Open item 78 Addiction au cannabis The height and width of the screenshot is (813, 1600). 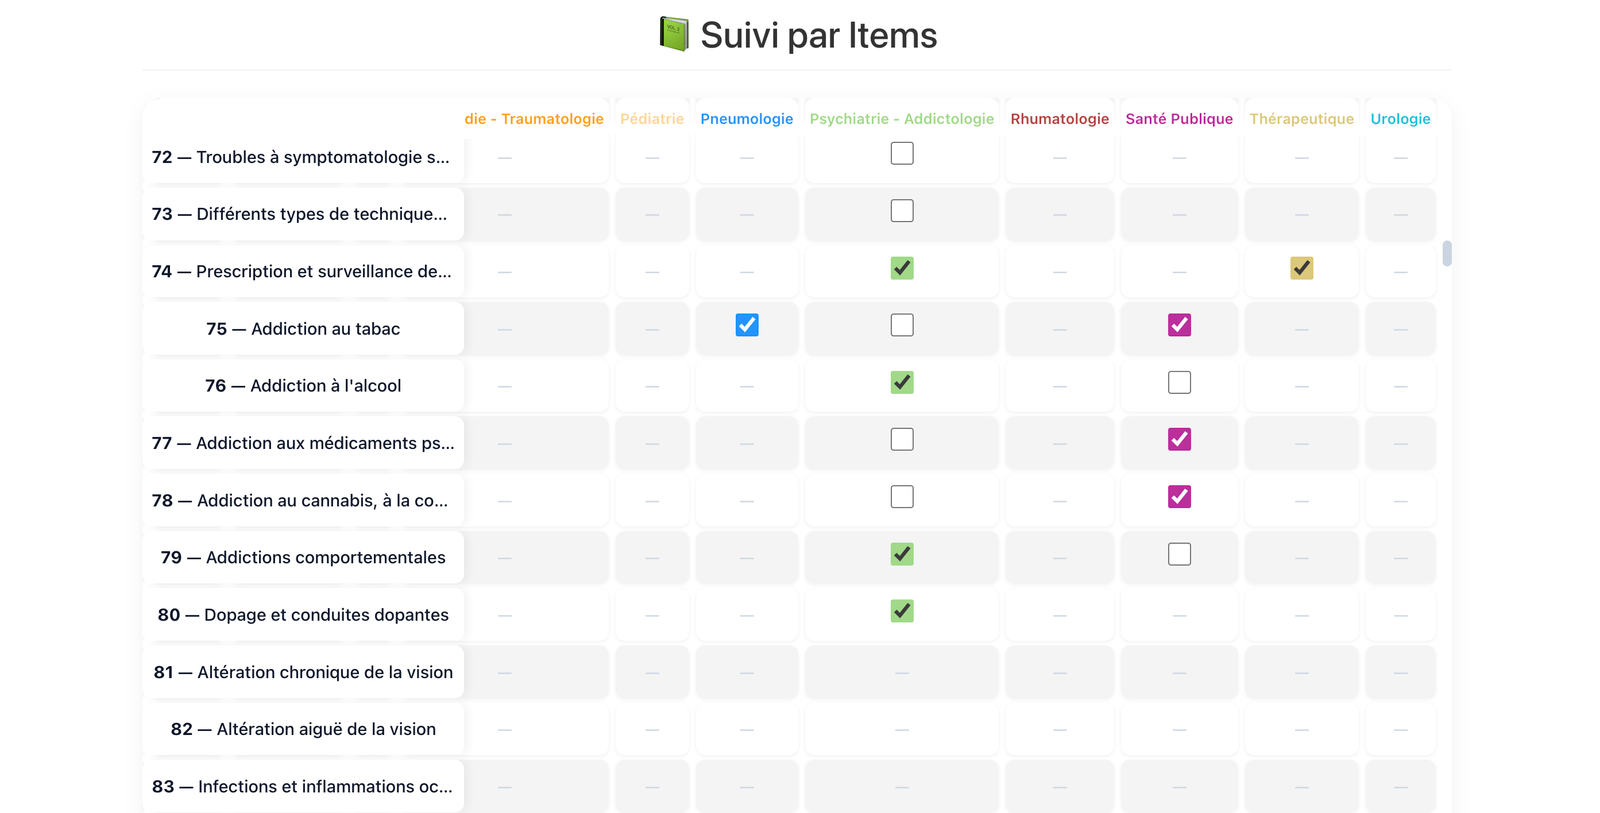pos(301,500)
